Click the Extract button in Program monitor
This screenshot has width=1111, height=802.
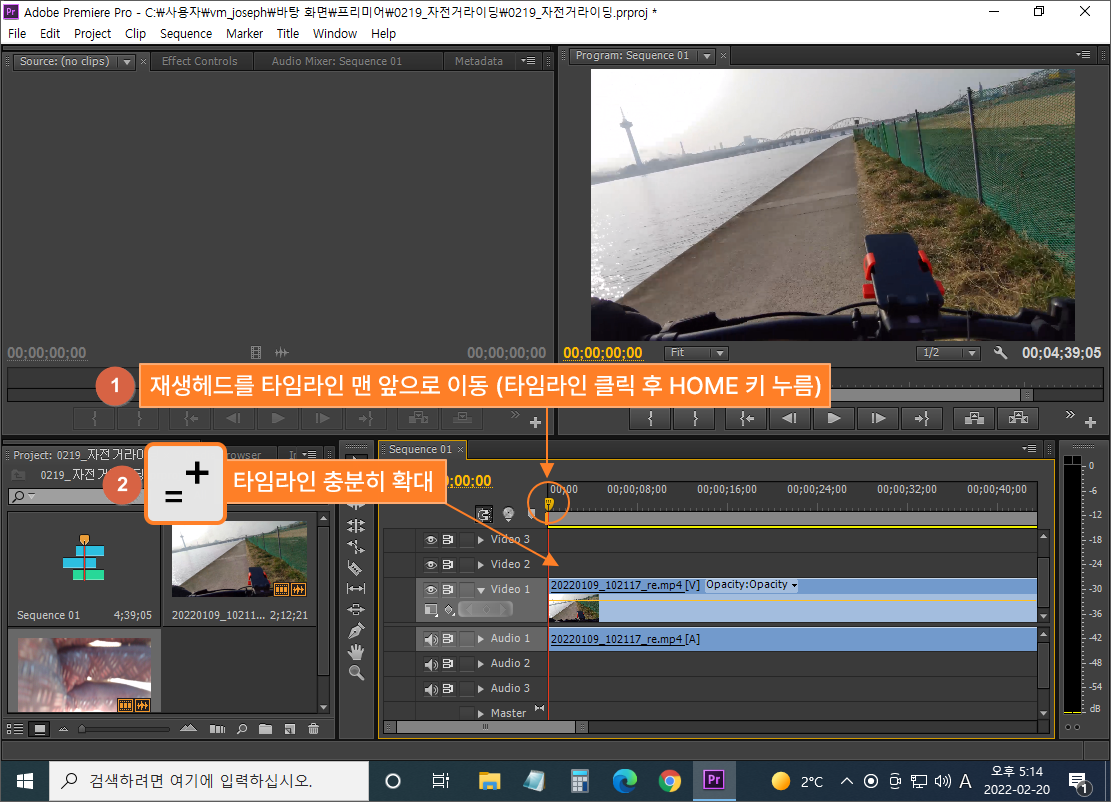coord(1018,419)
